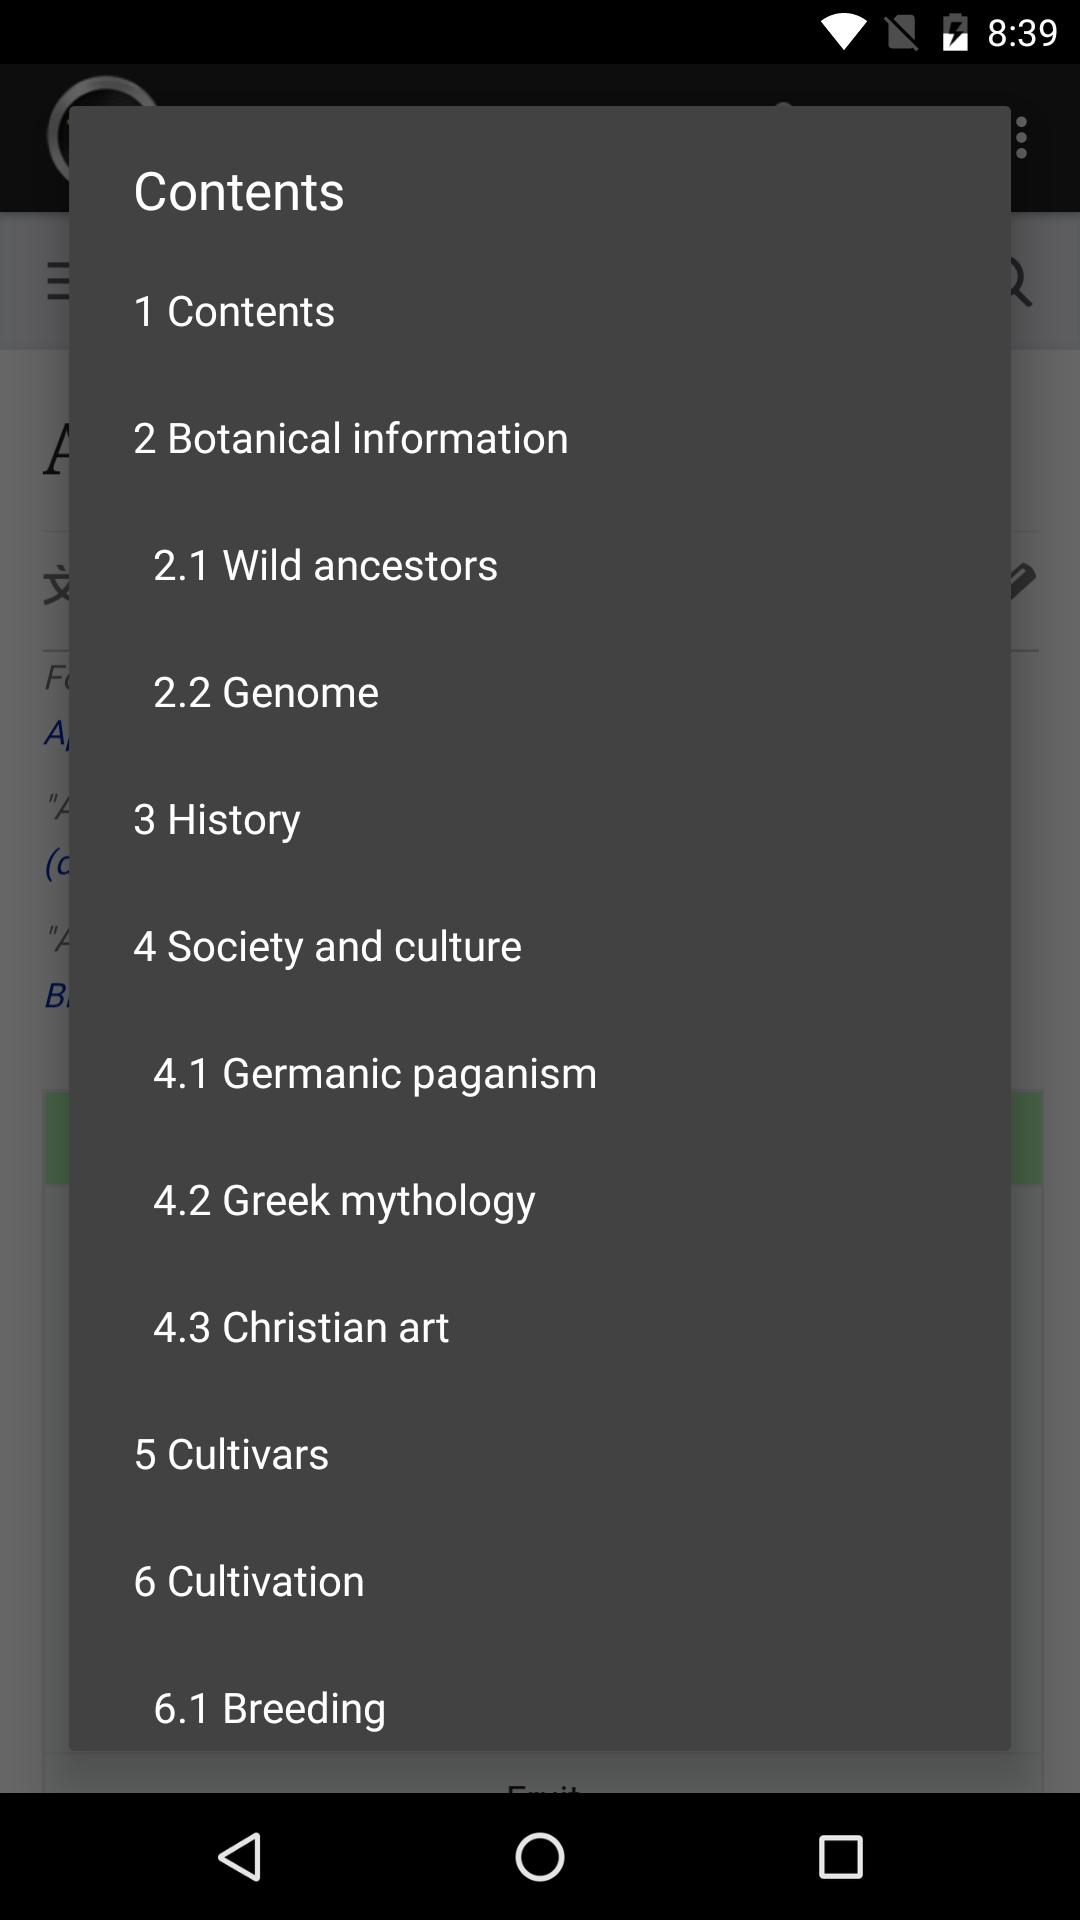Open the overflow menu with three dots
The width and height of the screenshot is (1080, 1920).
1021,136
